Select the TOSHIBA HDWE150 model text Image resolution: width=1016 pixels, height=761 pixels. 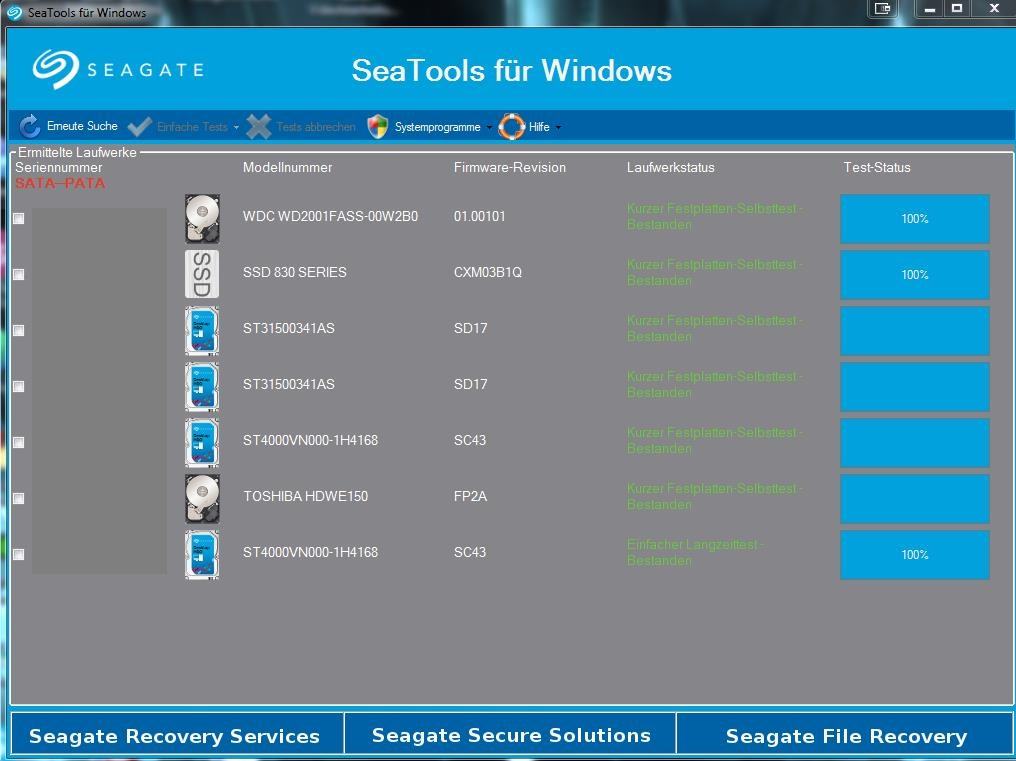point(305,497)
